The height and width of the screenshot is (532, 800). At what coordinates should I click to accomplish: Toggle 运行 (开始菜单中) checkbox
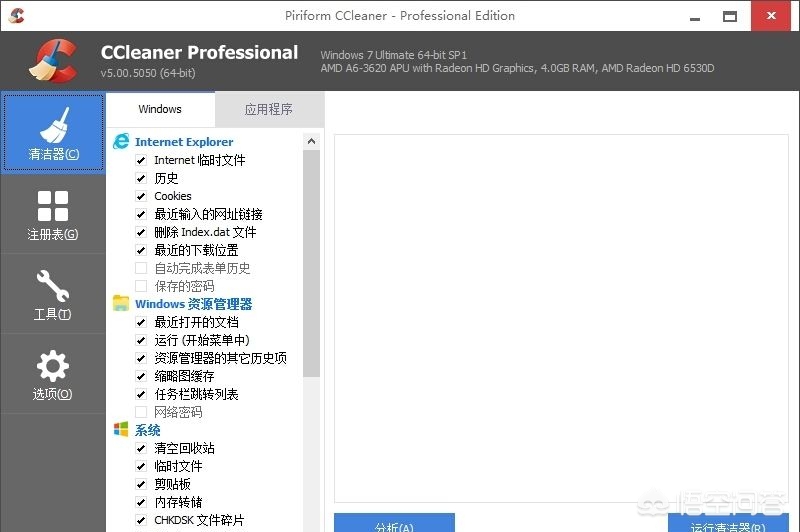pyautogui.click(x=141, y=340)
